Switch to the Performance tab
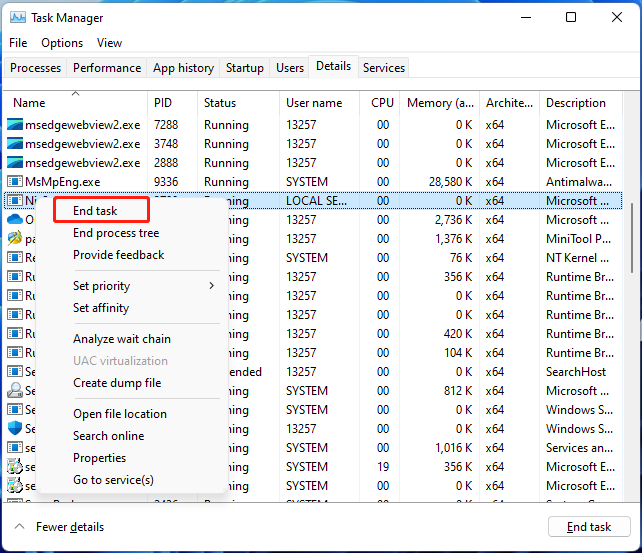 [x=107, y=68]
